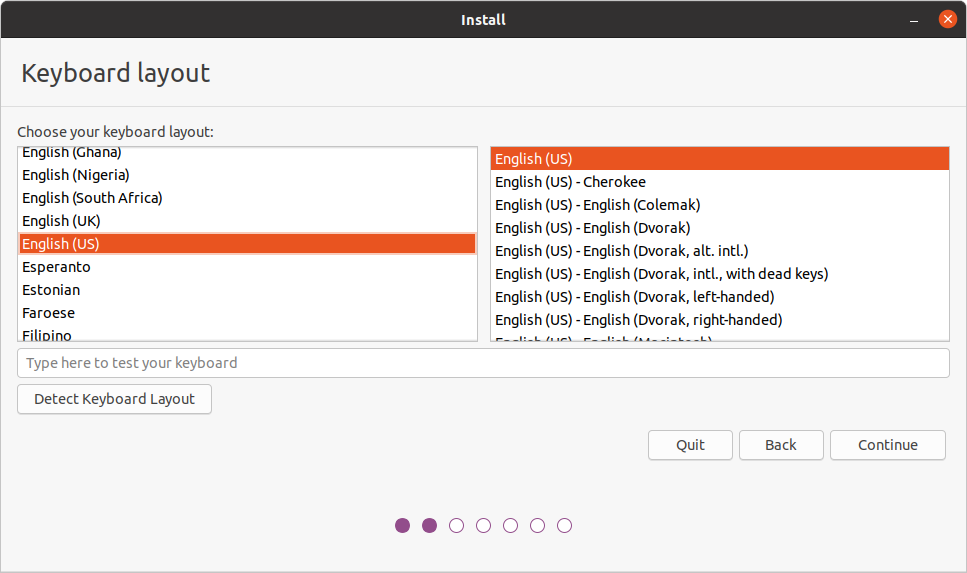The image size is (967, 573).
Task: Pick Faroese in the left list
Action: pos(48,313)
